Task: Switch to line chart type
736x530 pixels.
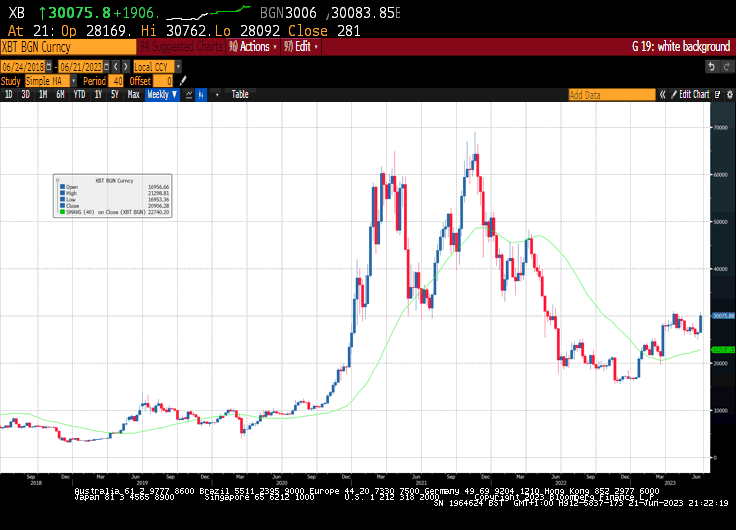Action: tap(189, 94)
